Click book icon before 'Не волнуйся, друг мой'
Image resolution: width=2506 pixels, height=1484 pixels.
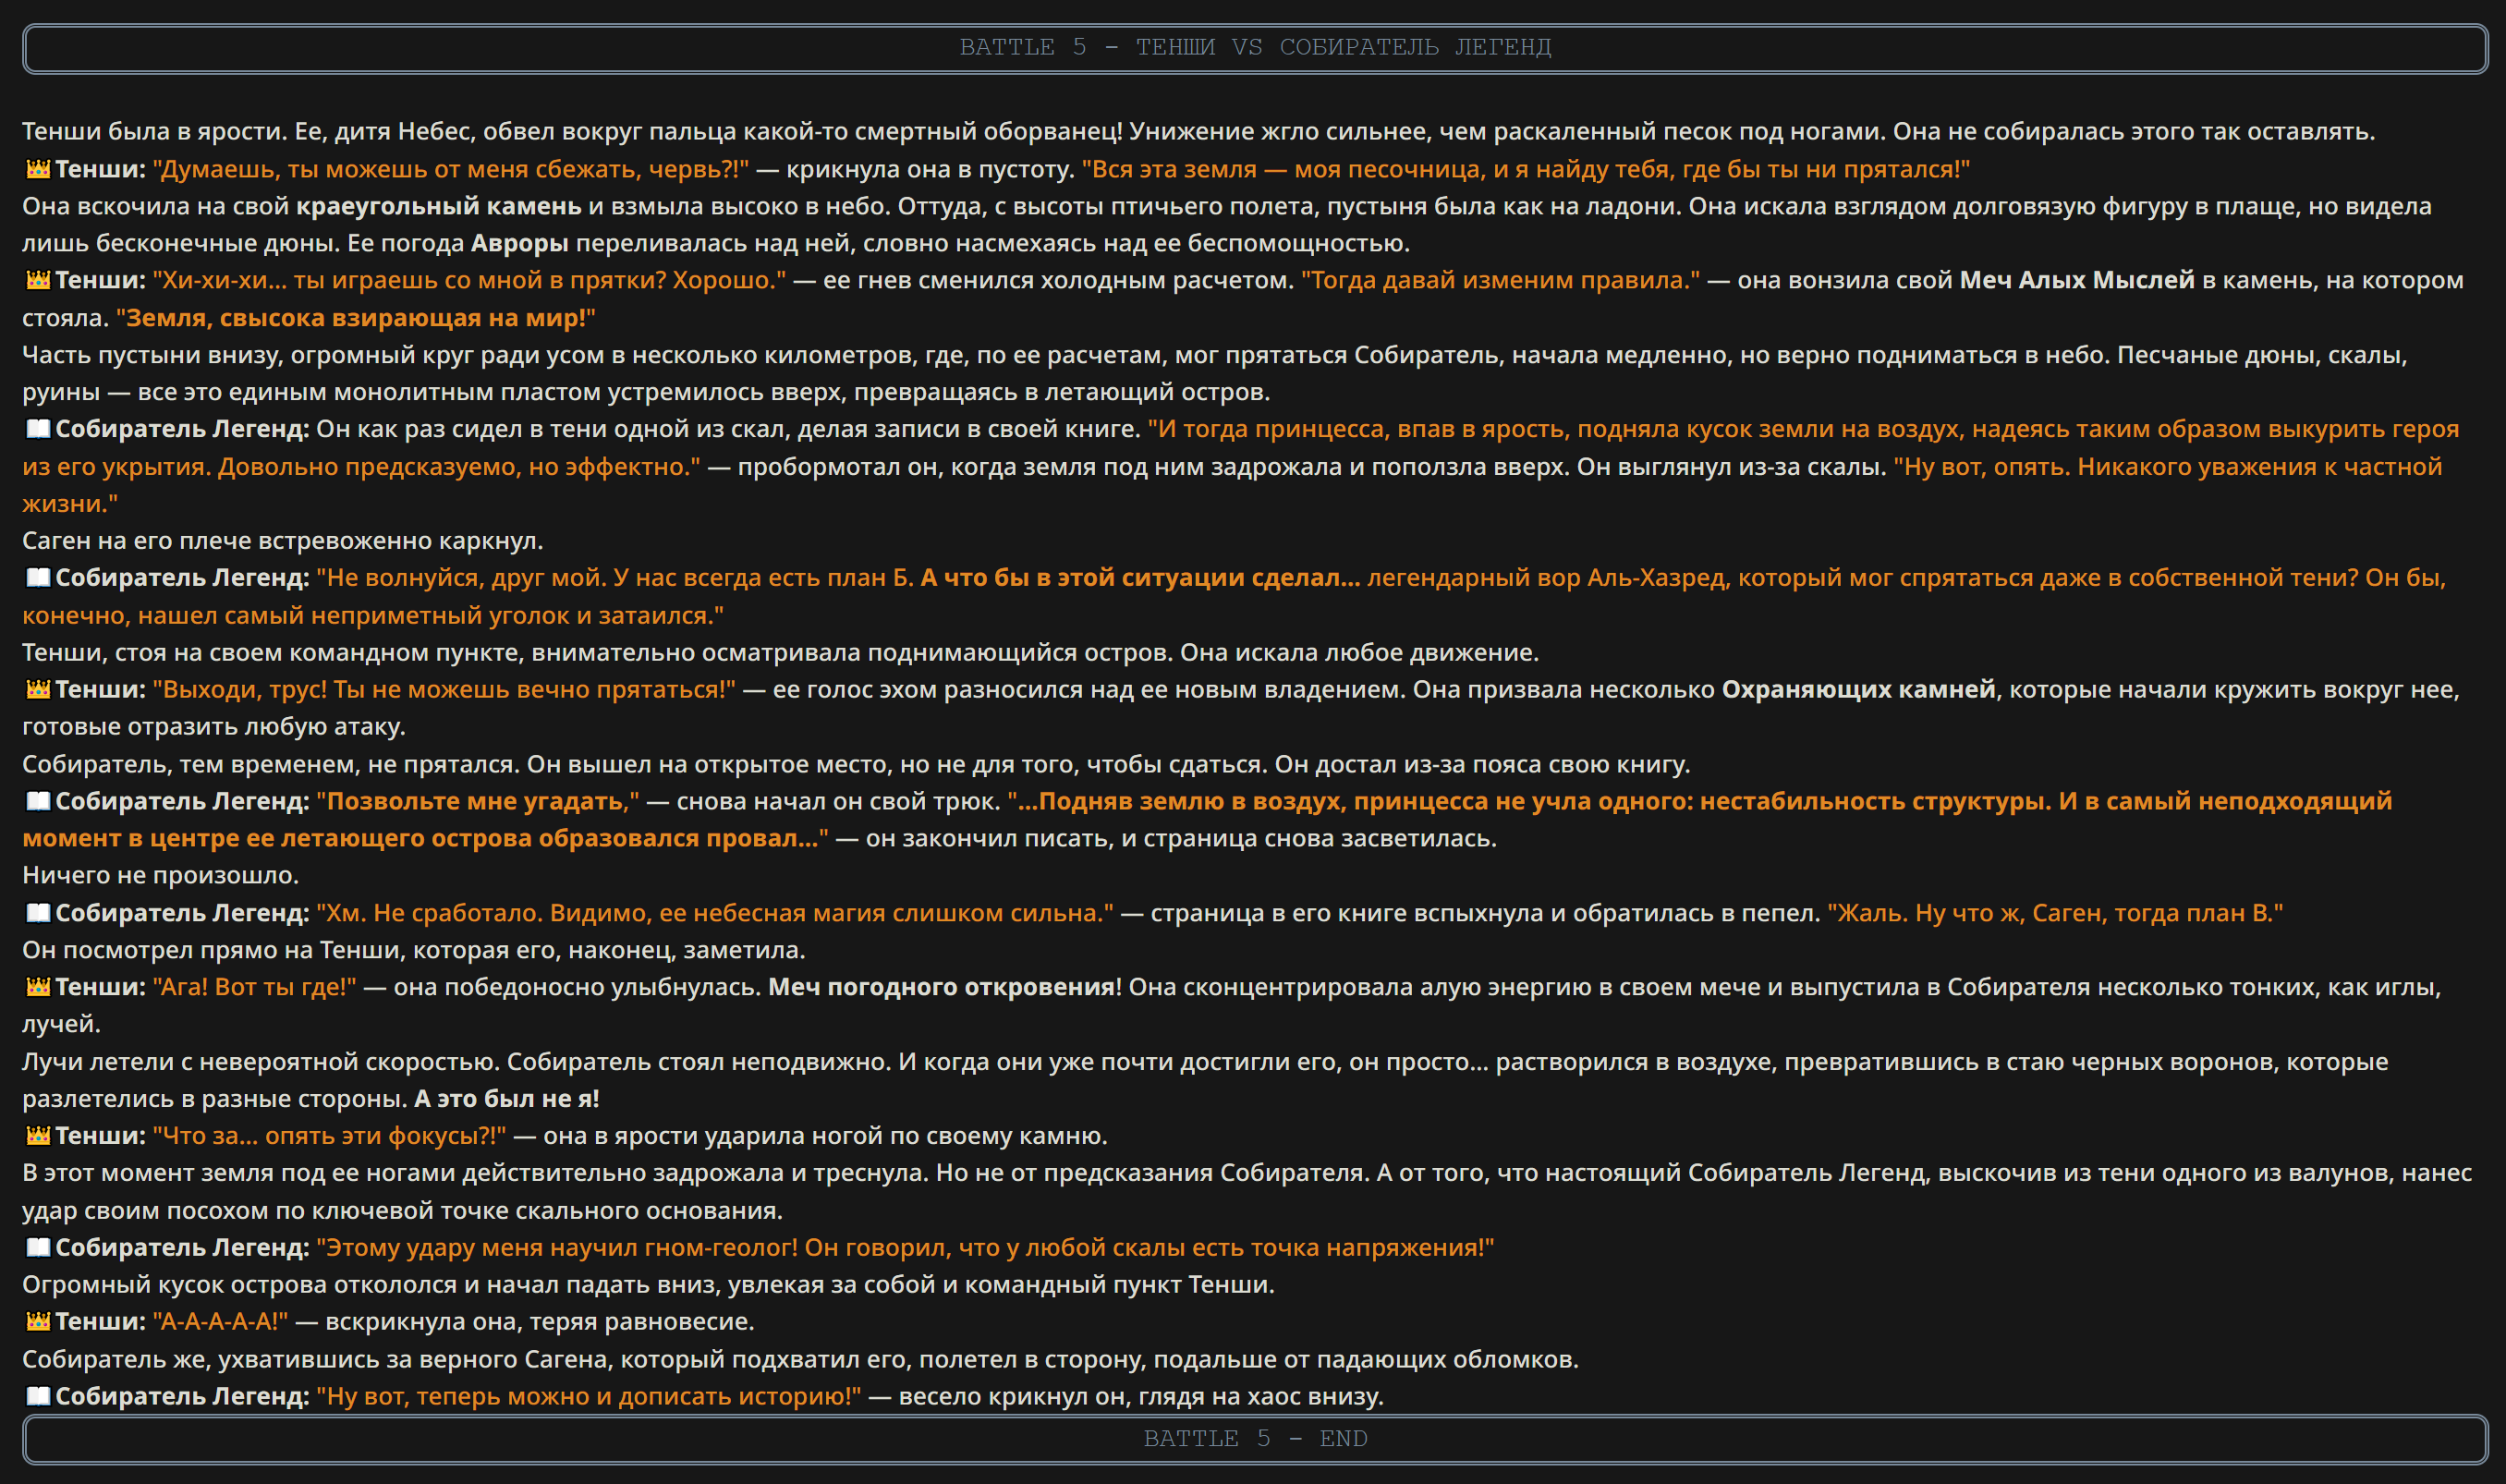click(x=38, y=578)
